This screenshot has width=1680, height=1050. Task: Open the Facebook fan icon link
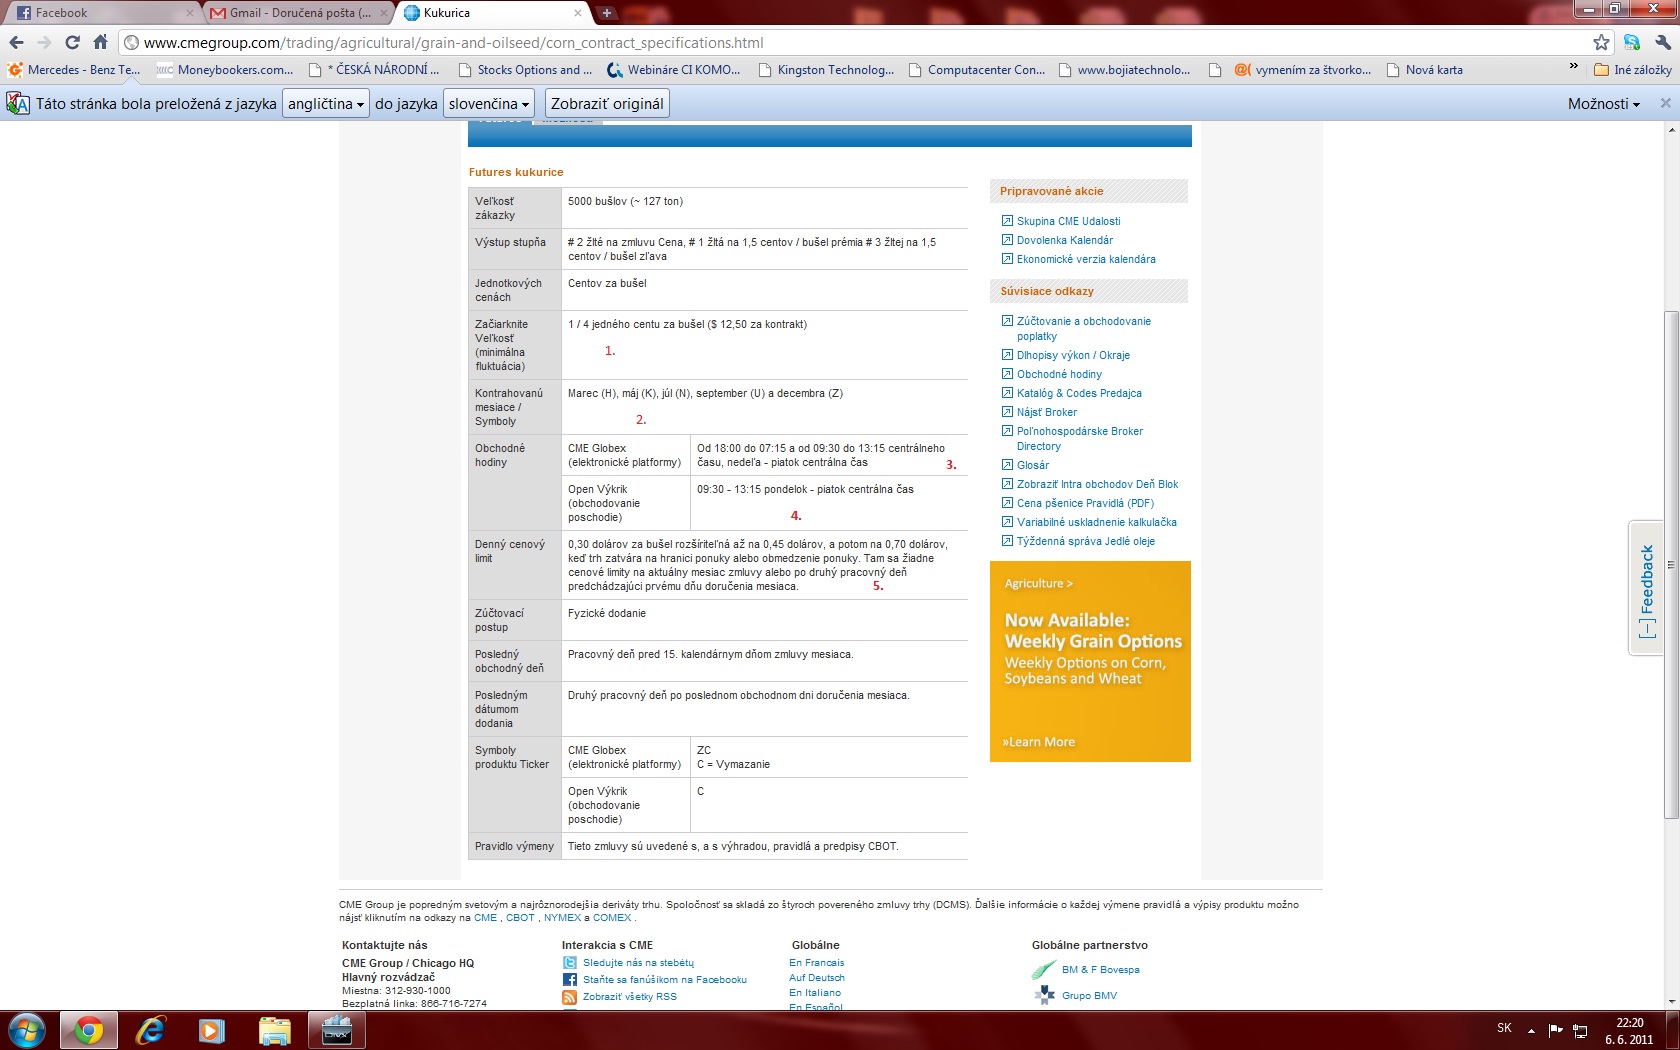[x=569, y=980]
